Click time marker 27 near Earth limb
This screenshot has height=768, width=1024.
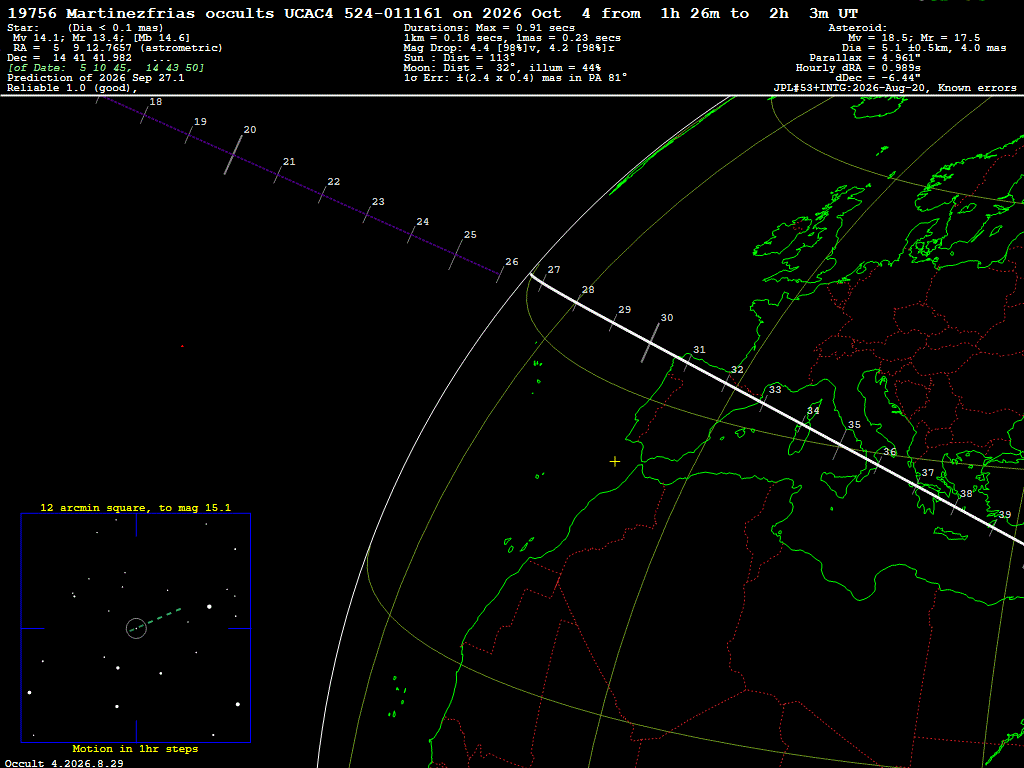tap(554, 270)
